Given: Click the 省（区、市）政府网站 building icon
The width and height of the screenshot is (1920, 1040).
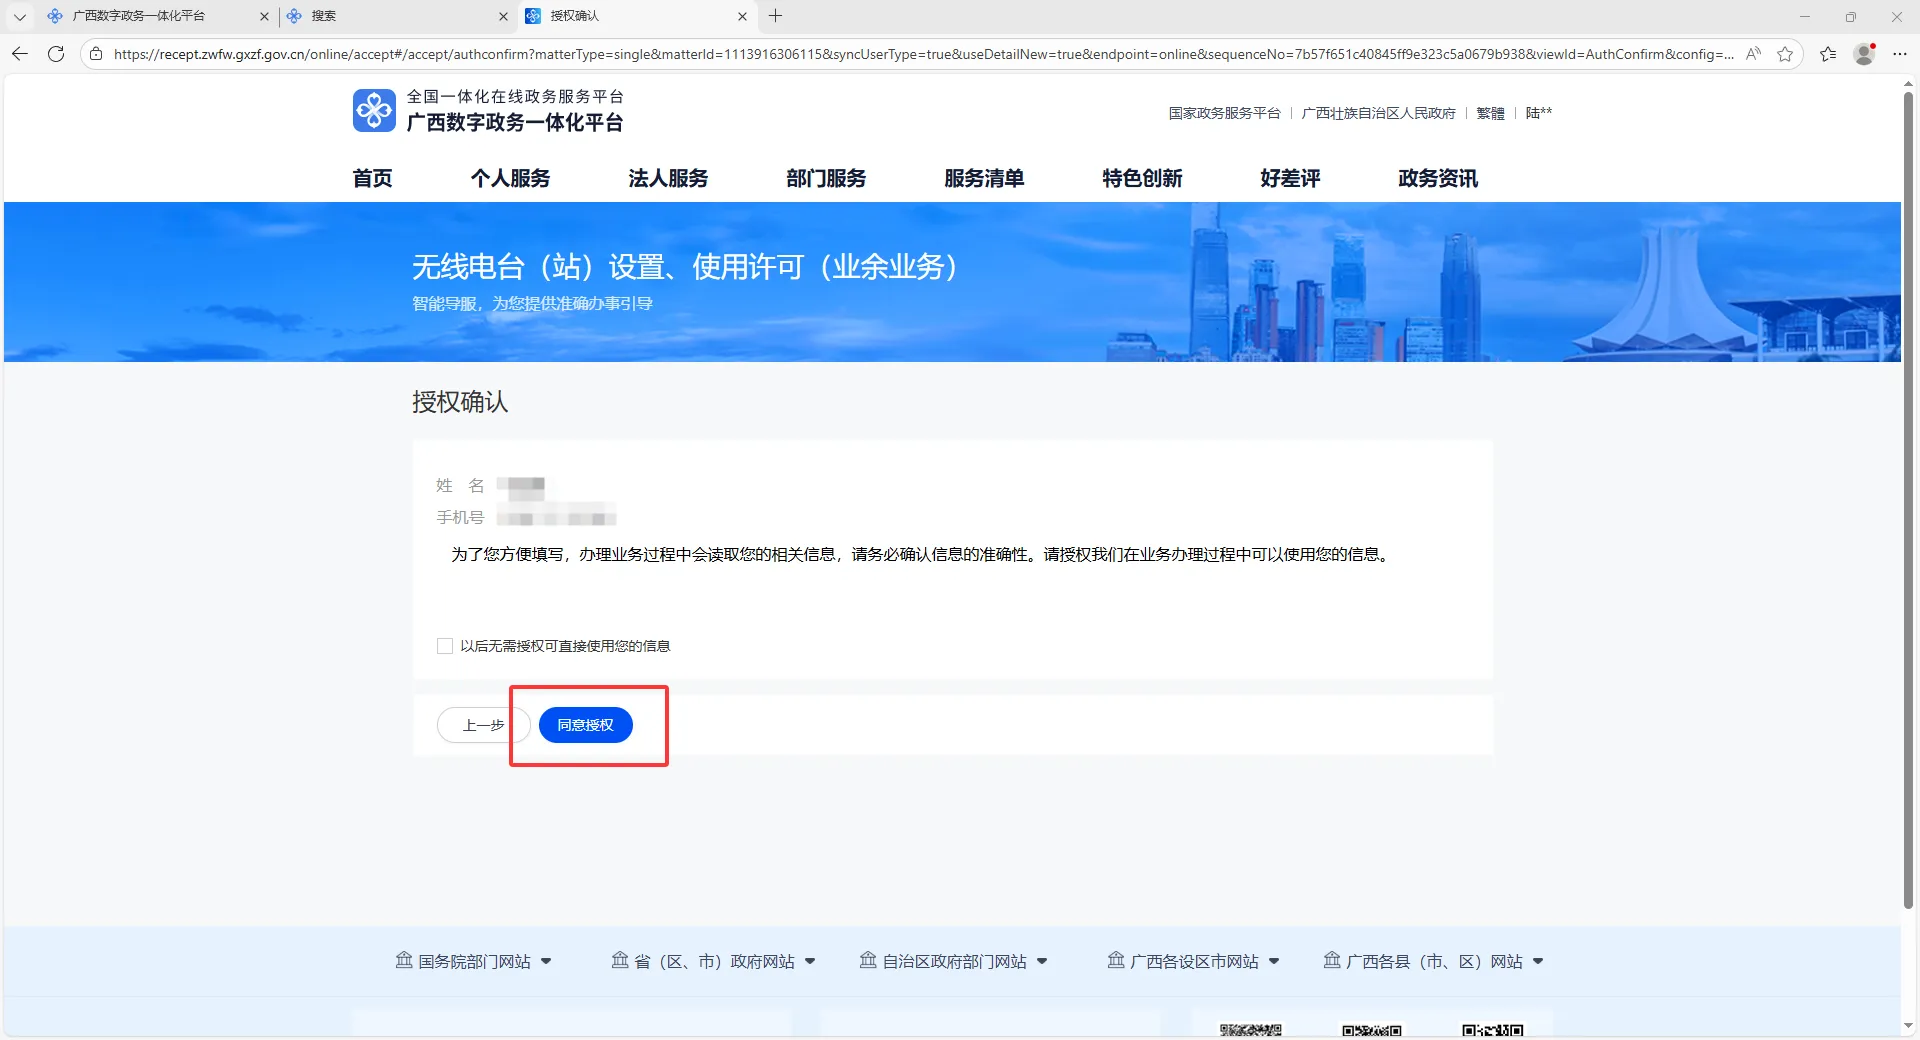Looking at the screenshot, I should point(619,961).
